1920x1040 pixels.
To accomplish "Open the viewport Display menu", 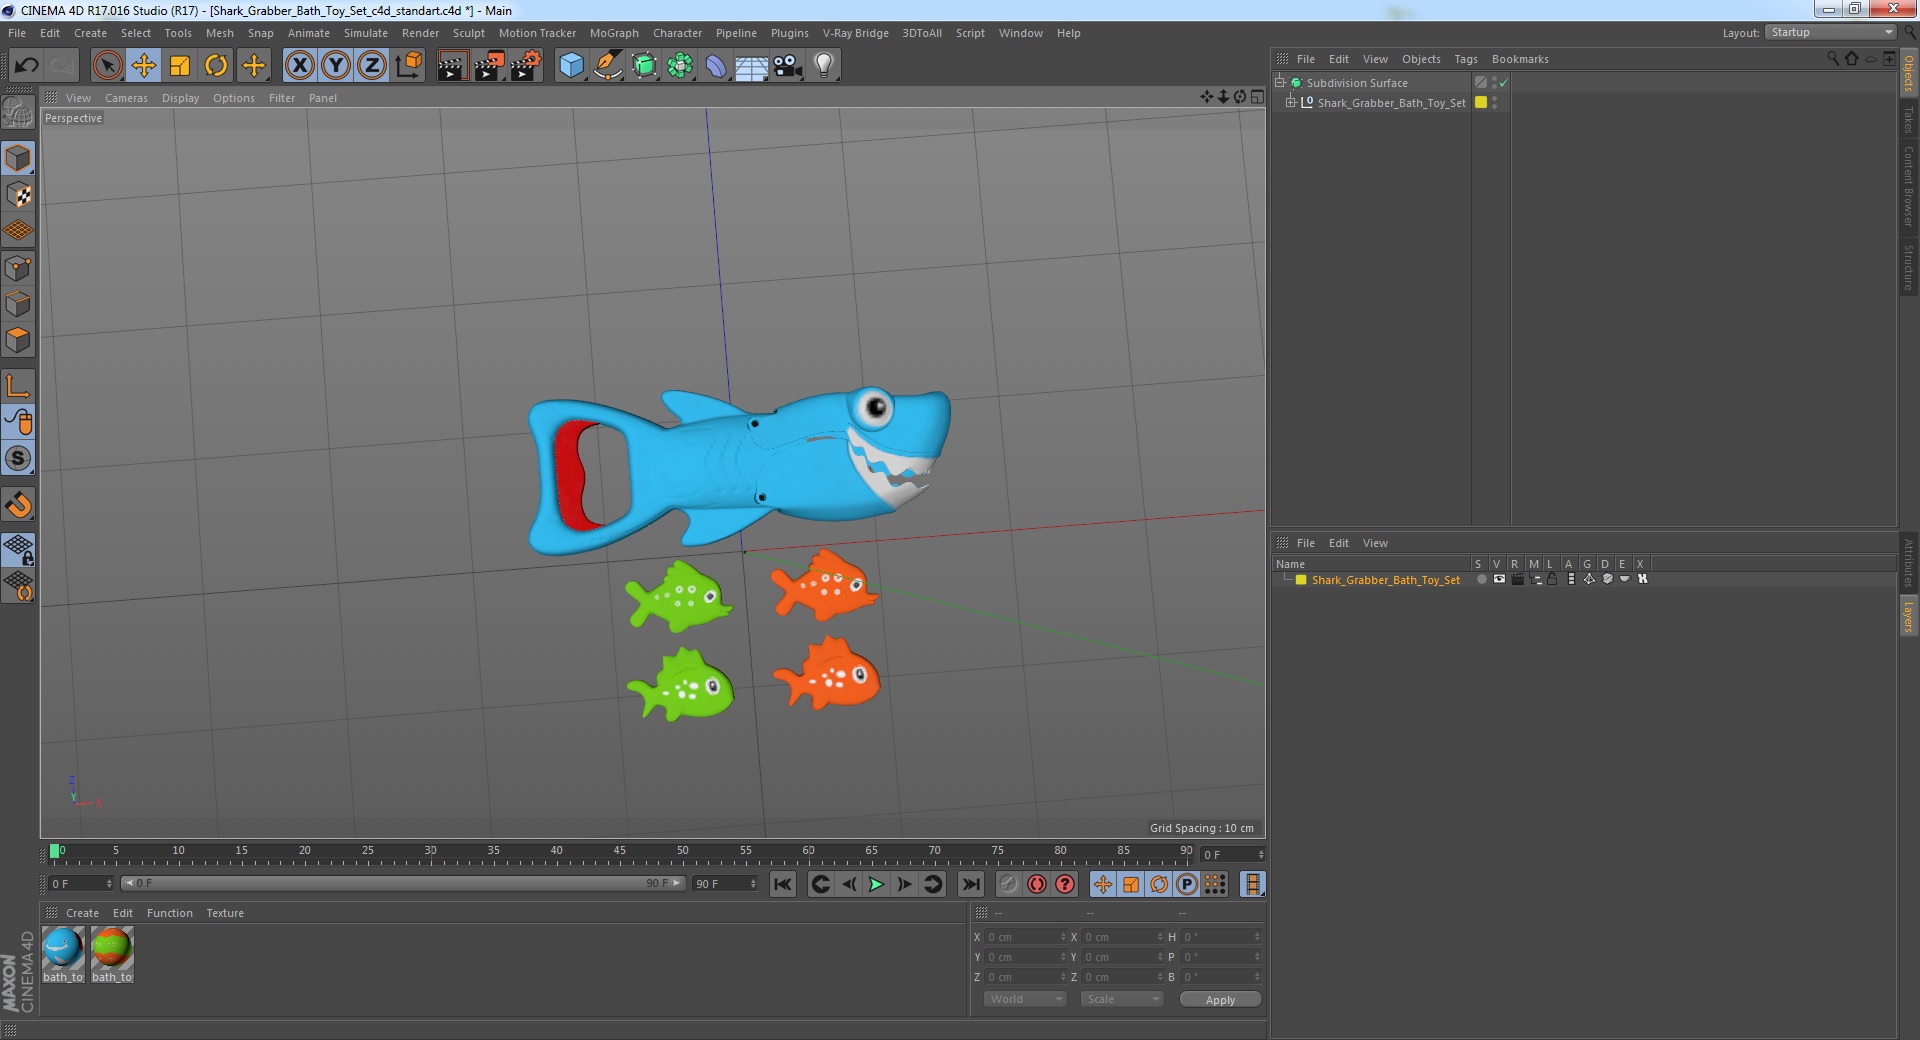I will coord(180,98).
